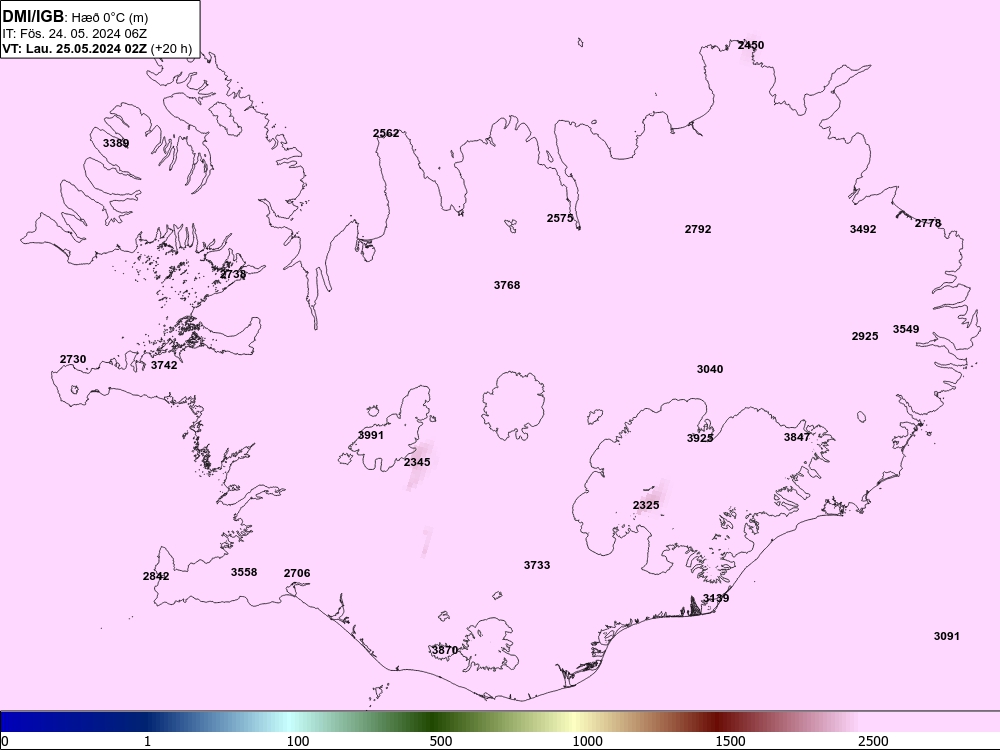Click the DMI/IGB title text

[x=33, y=16]
